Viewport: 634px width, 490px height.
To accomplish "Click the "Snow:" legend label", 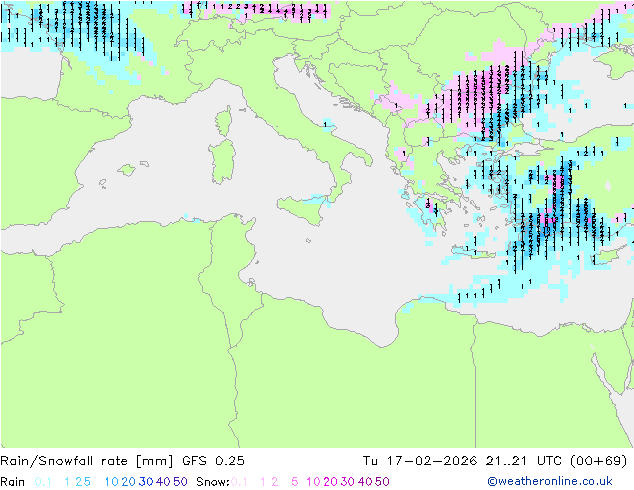I will 213,482.
